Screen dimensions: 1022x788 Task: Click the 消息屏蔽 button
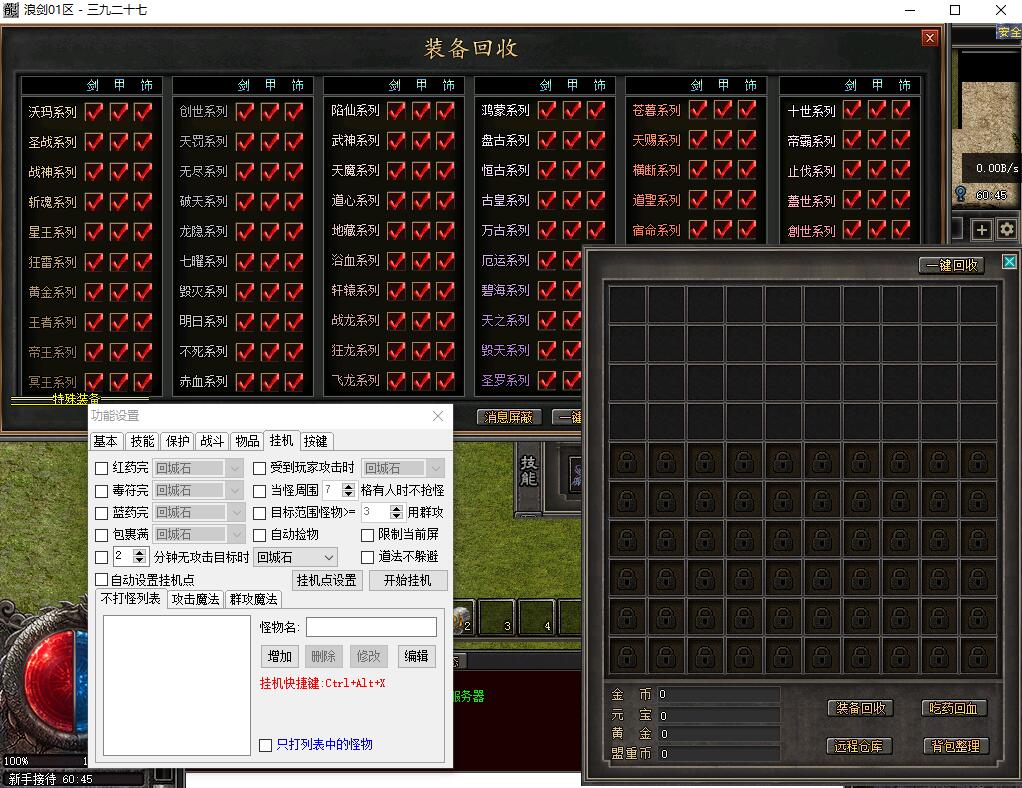(x=509, y=417)
